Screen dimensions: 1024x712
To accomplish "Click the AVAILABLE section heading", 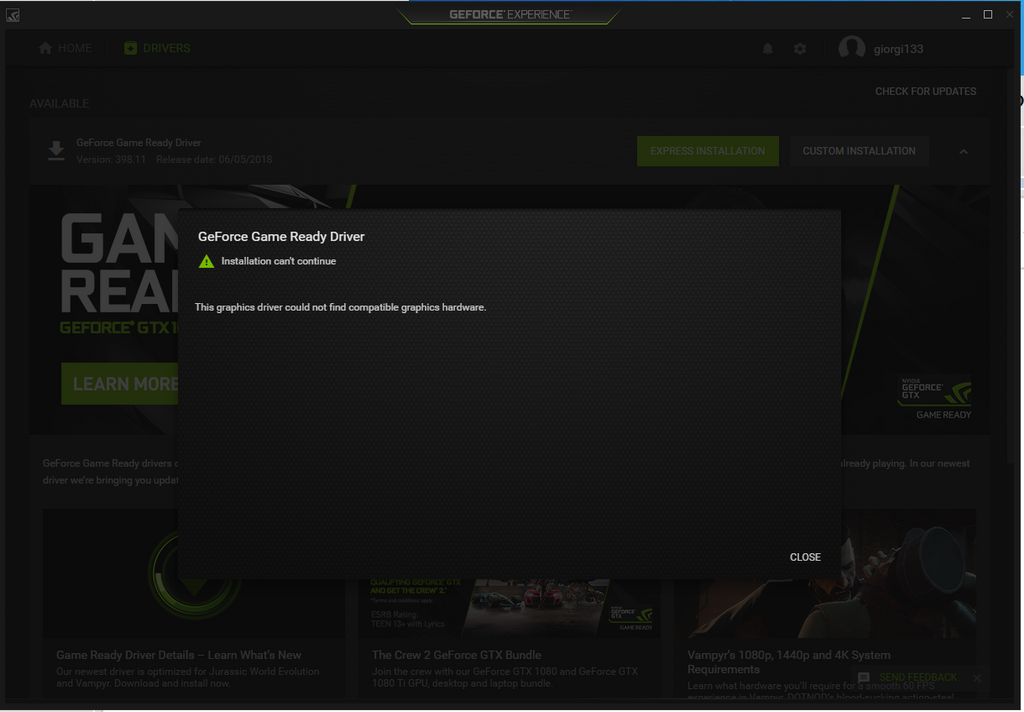I will (x=59, y=103).
